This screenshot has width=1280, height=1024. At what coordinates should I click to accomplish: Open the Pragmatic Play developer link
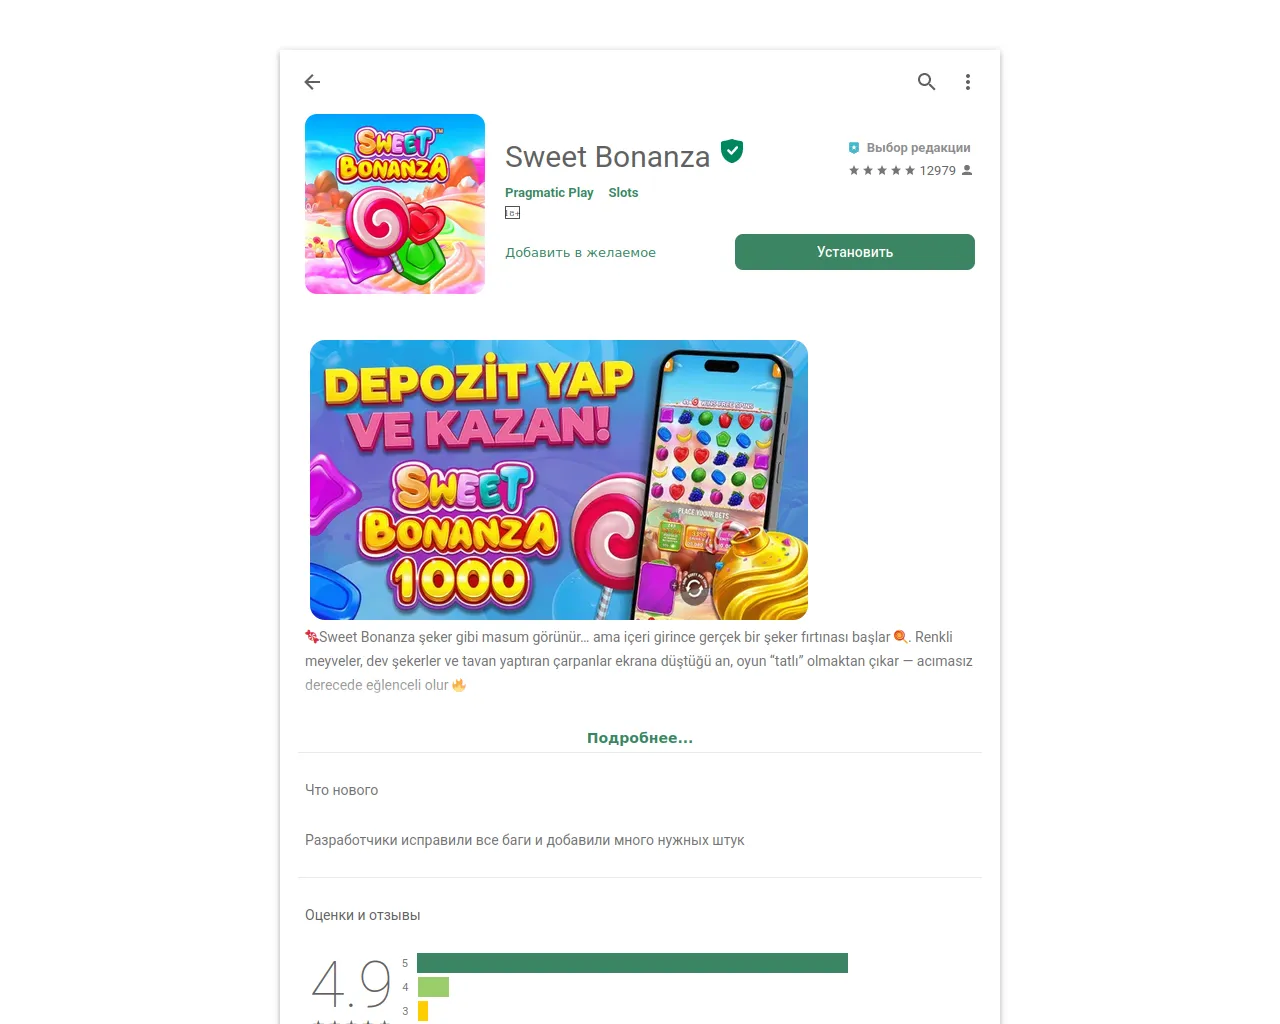549,193
